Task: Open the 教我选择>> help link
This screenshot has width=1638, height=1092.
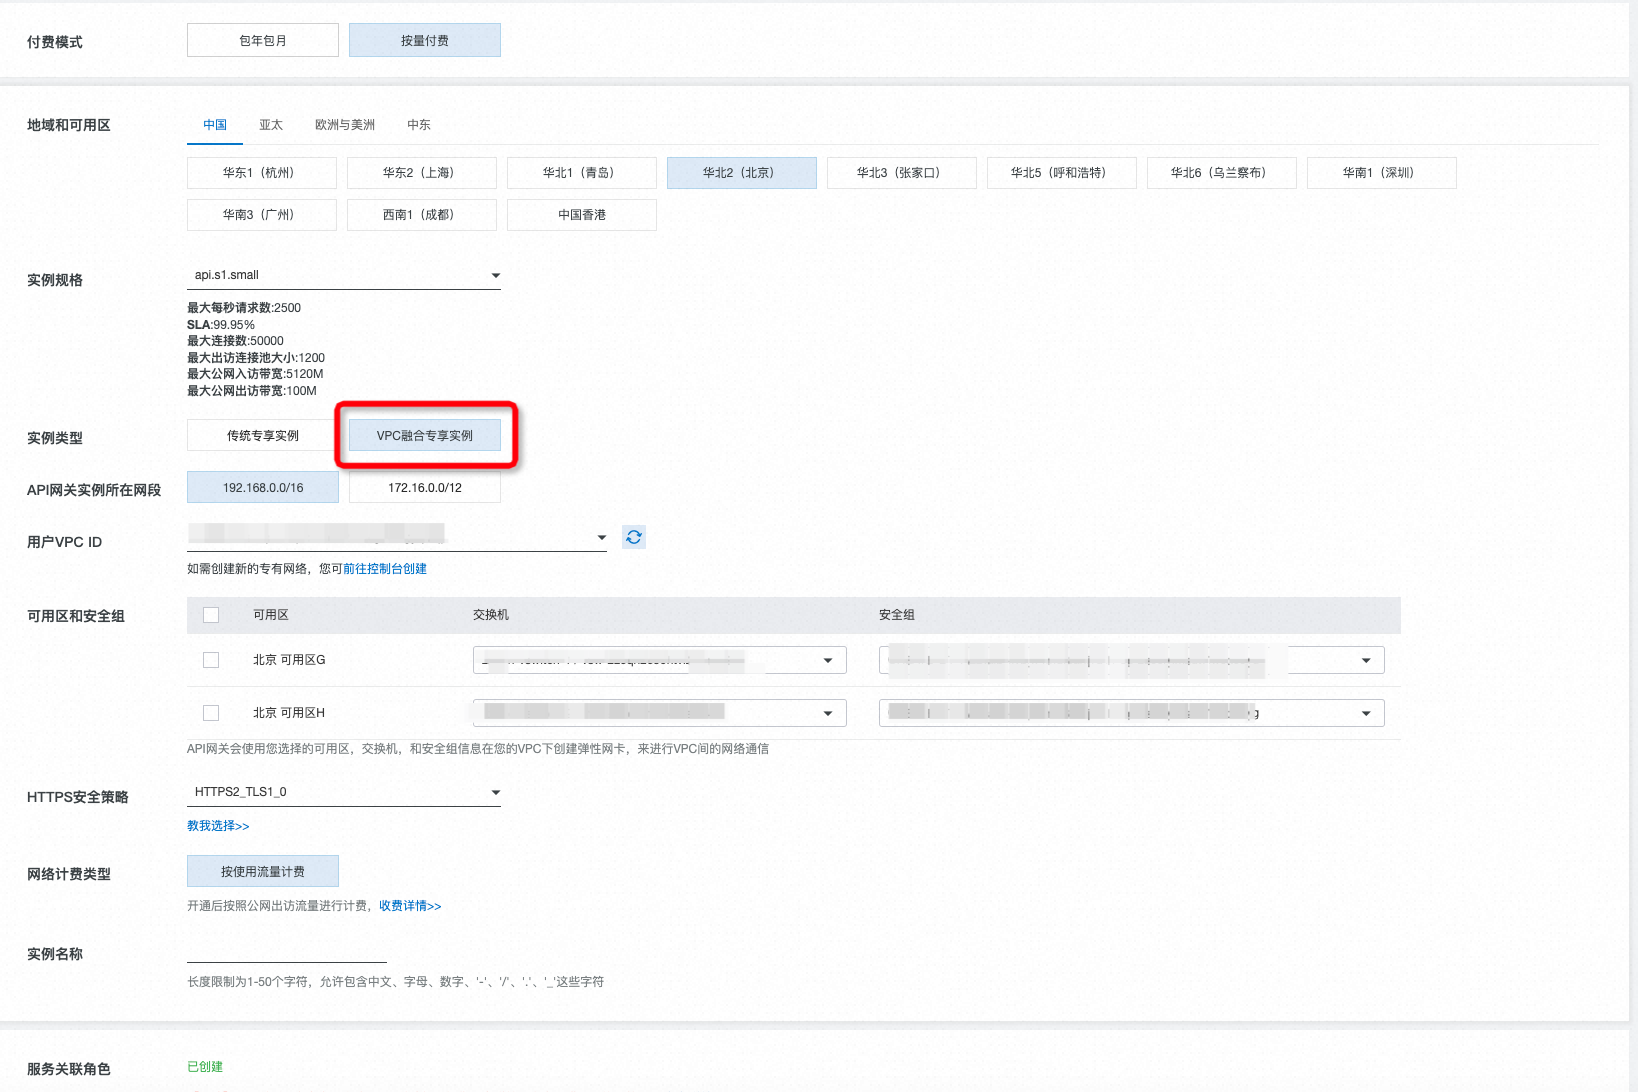Action: coord(218,826)
